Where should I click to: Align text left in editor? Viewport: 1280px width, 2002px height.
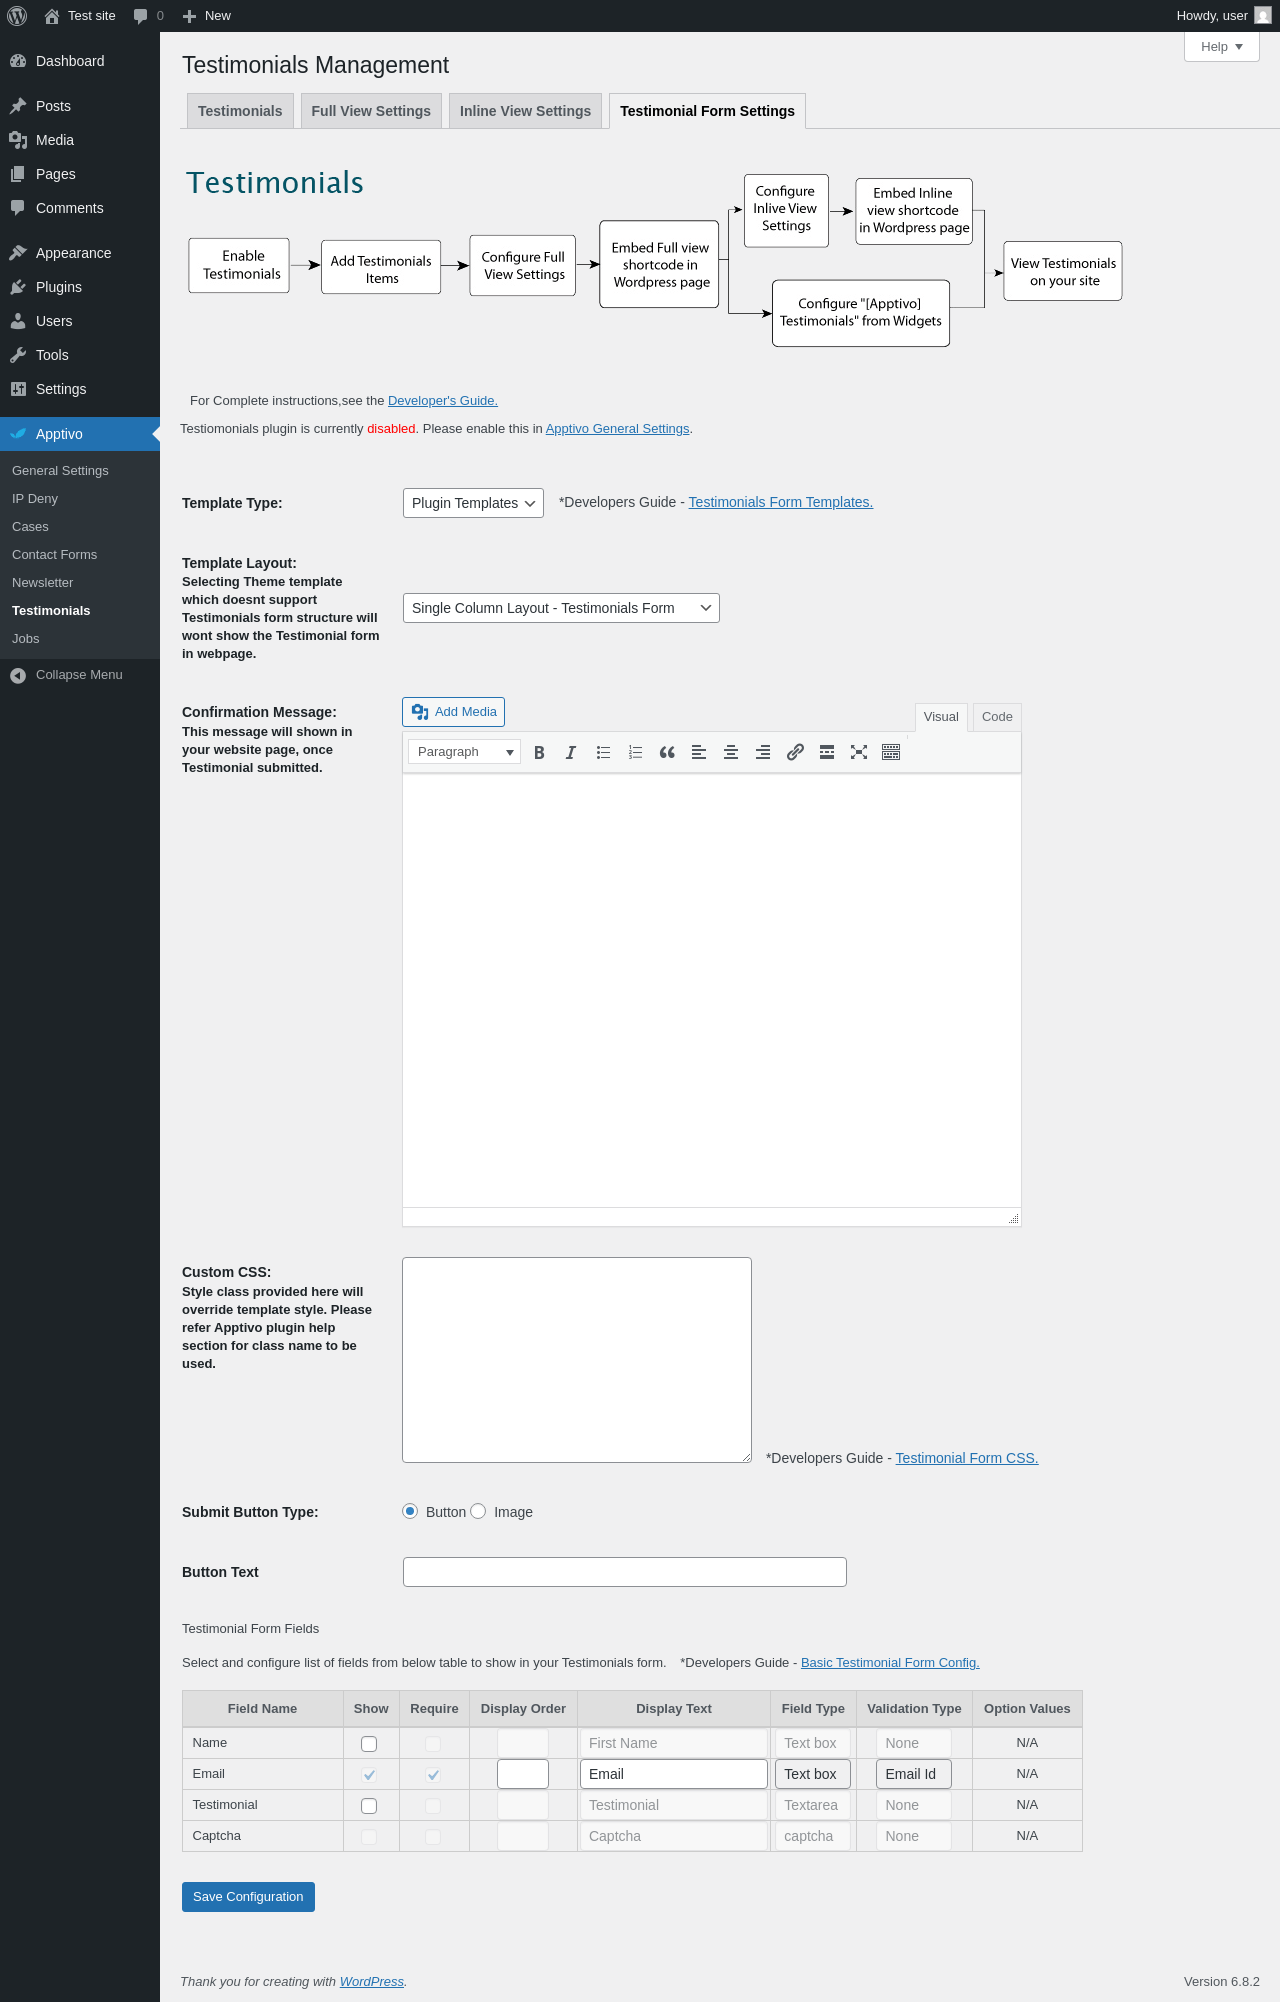699,752
